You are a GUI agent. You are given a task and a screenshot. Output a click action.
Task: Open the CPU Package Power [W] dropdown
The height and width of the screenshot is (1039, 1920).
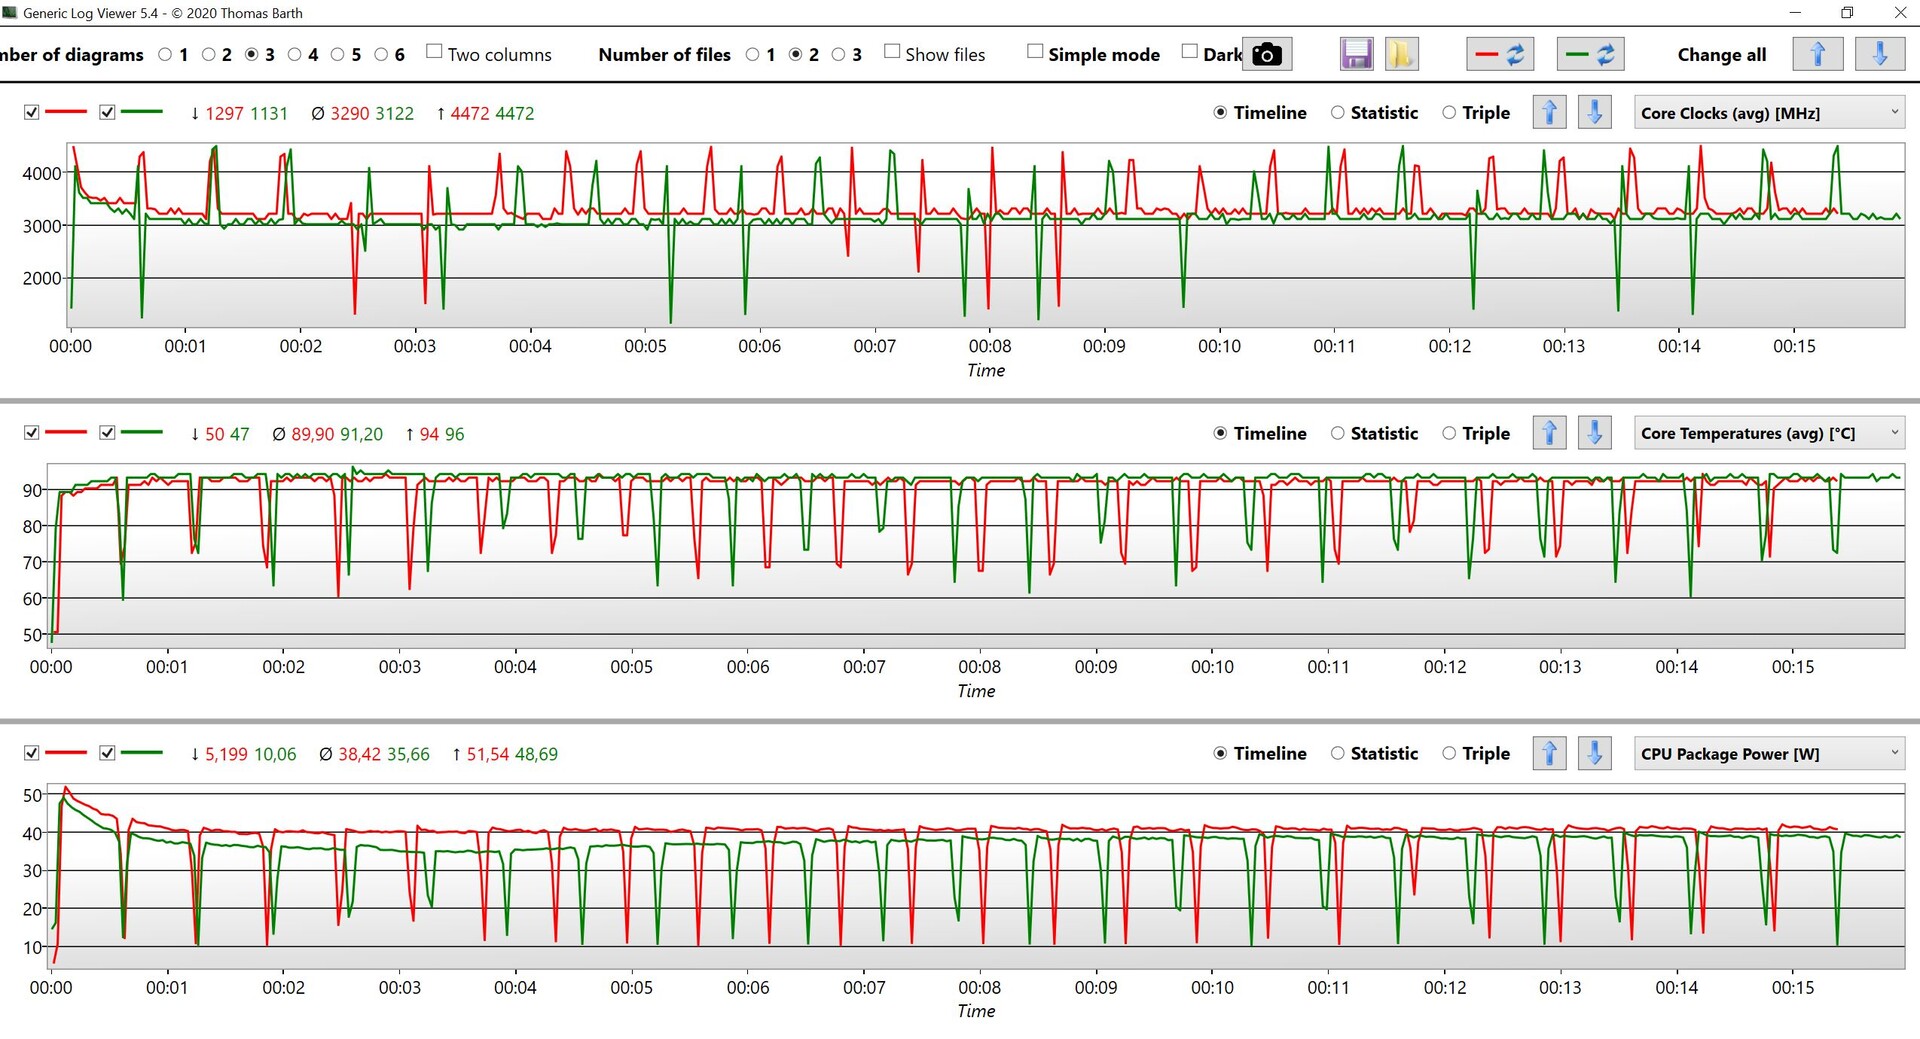pyautogui.click(x=1768, y=753)
